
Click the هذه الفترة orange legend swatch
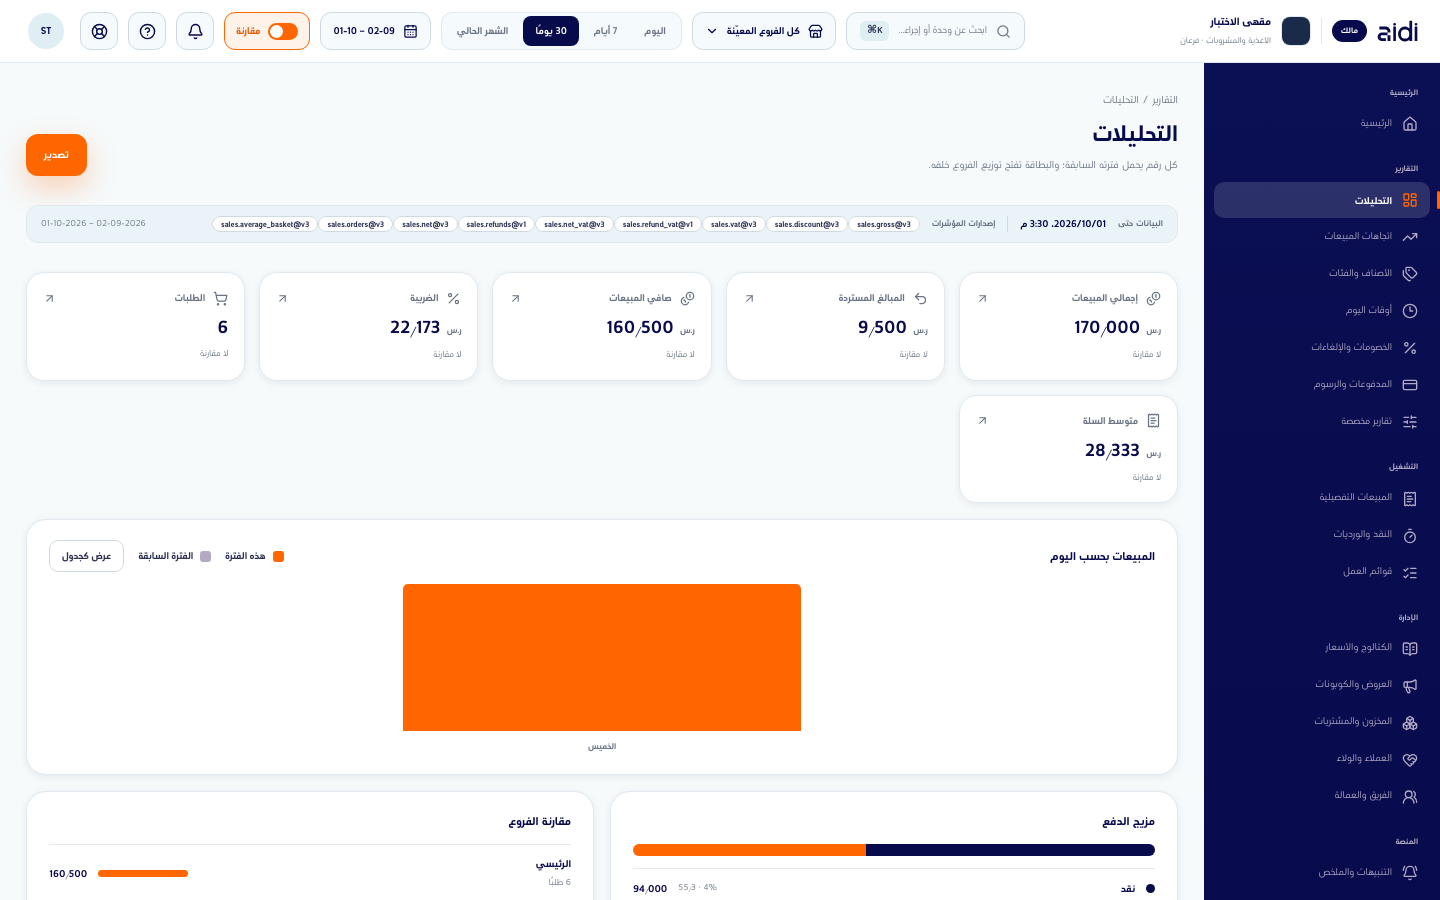coord(278,556)
